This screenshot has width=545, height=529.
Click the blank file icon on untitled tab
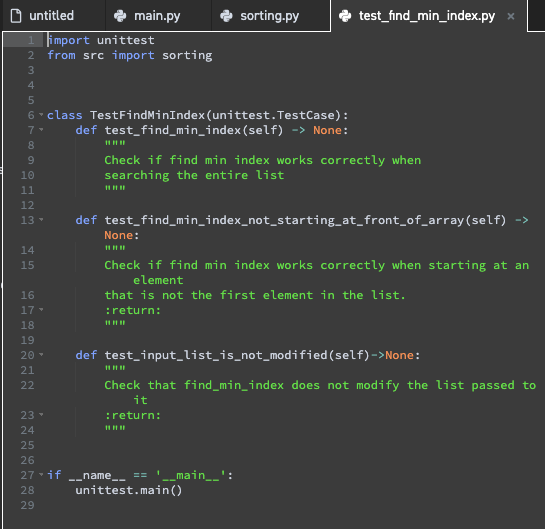16,16
